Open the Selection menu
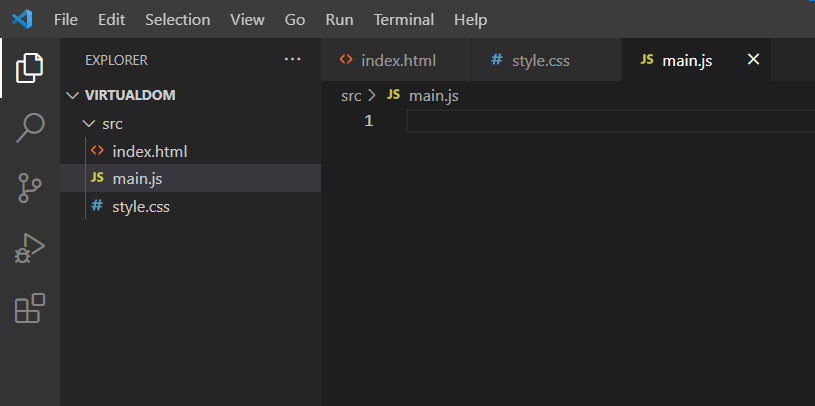Image resolution: width=815 pixels, height=406 pixels. pyautogui.click(x=178, y=20)
